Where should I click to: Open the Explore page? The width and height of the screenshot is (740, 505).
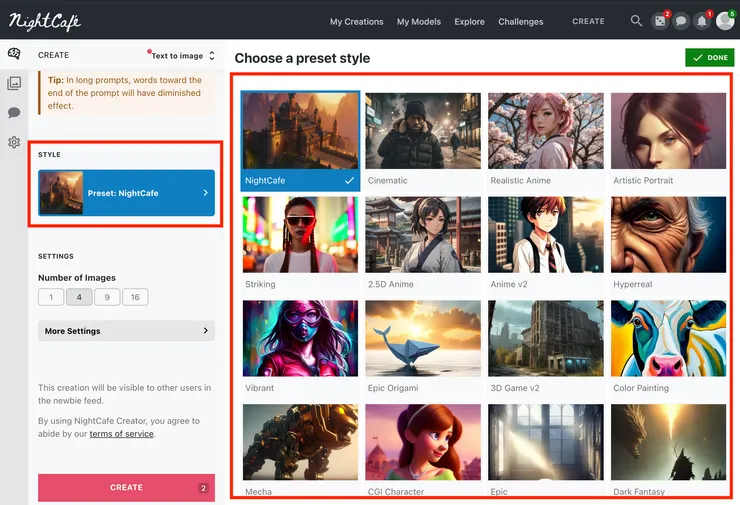click(469, 22)
